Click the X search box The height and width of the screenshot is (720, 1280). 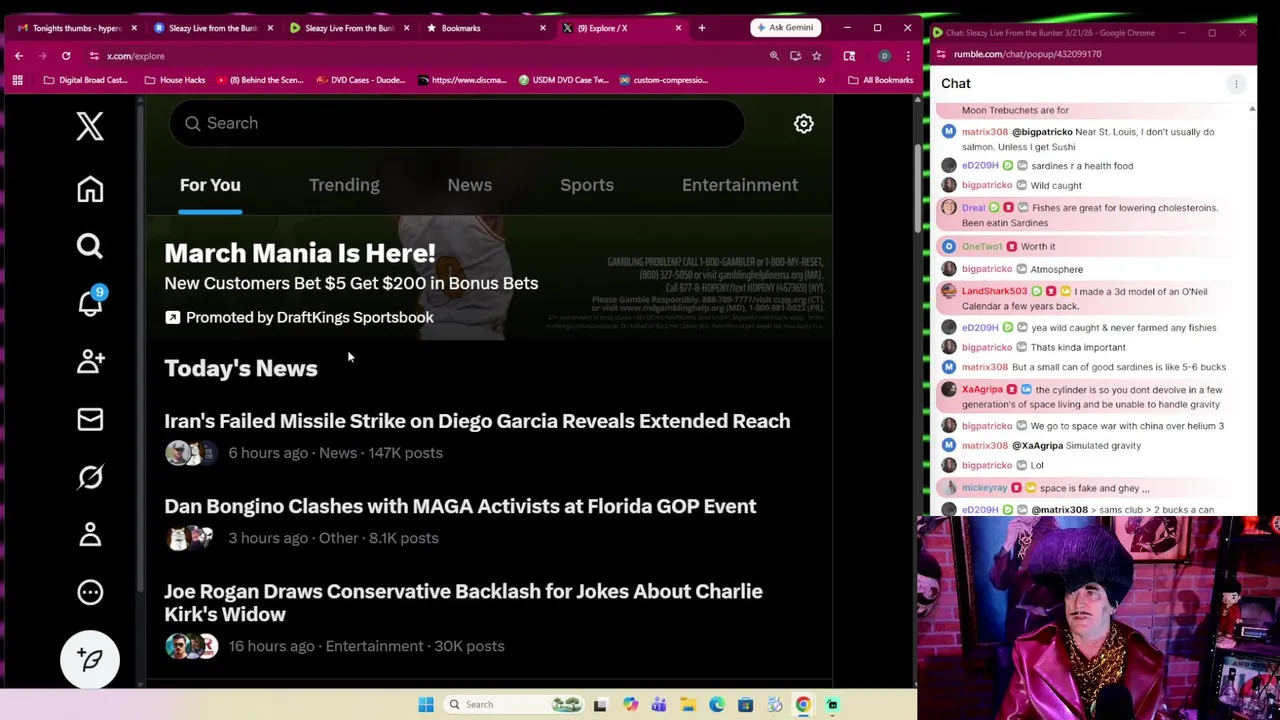tap(456, 123)
